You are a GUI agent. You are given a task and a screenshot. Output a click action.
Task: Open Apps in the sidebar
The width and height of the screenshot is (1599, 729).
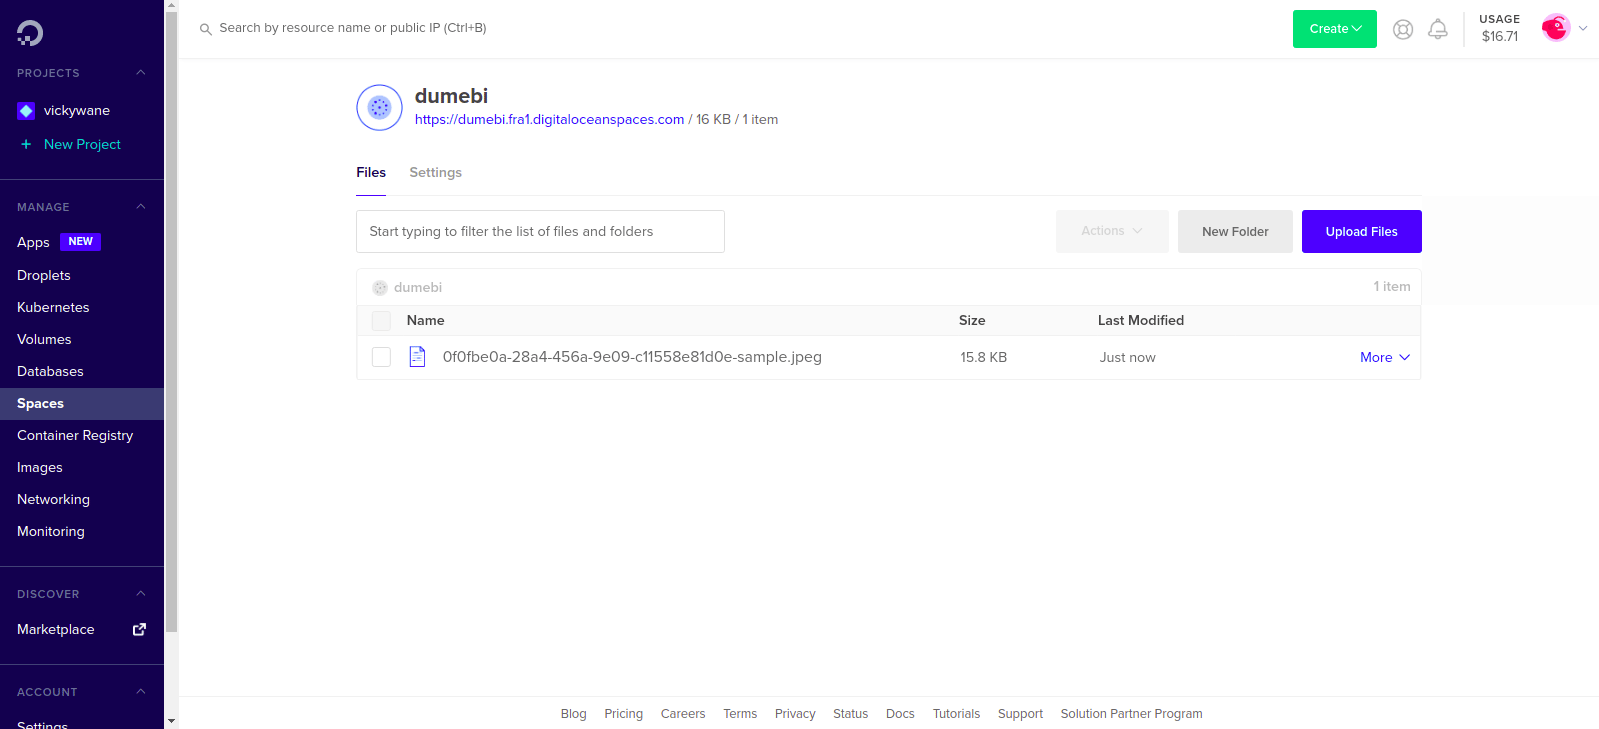[33, 242]
